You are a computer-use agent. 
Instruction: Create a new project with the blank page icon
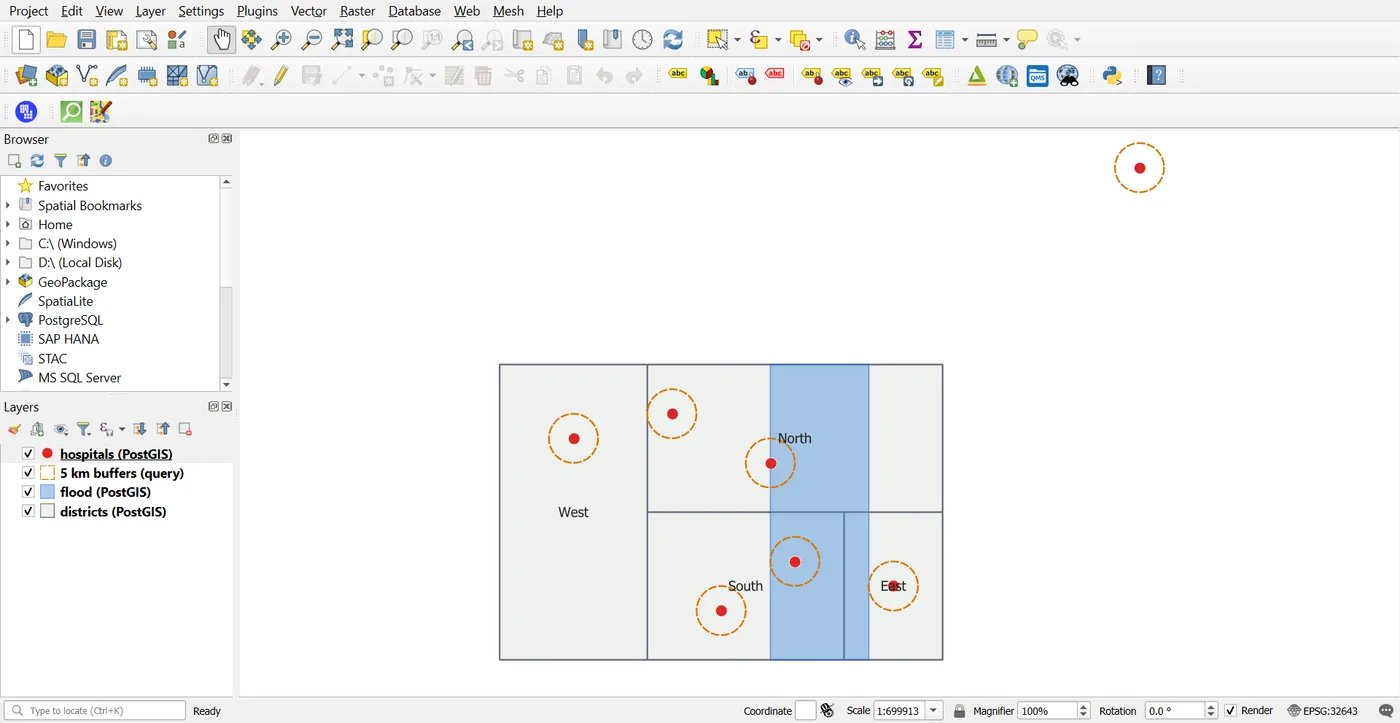[27, 40]
